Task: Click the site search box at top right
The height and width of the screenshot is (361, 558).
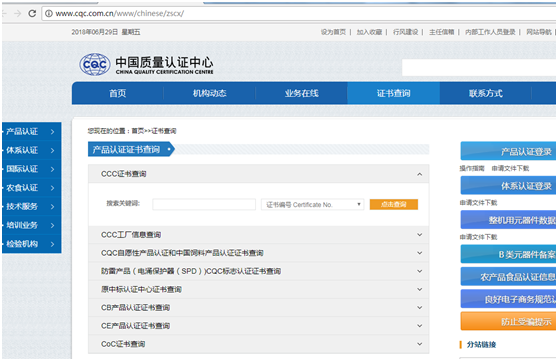Action: (479, 68)
